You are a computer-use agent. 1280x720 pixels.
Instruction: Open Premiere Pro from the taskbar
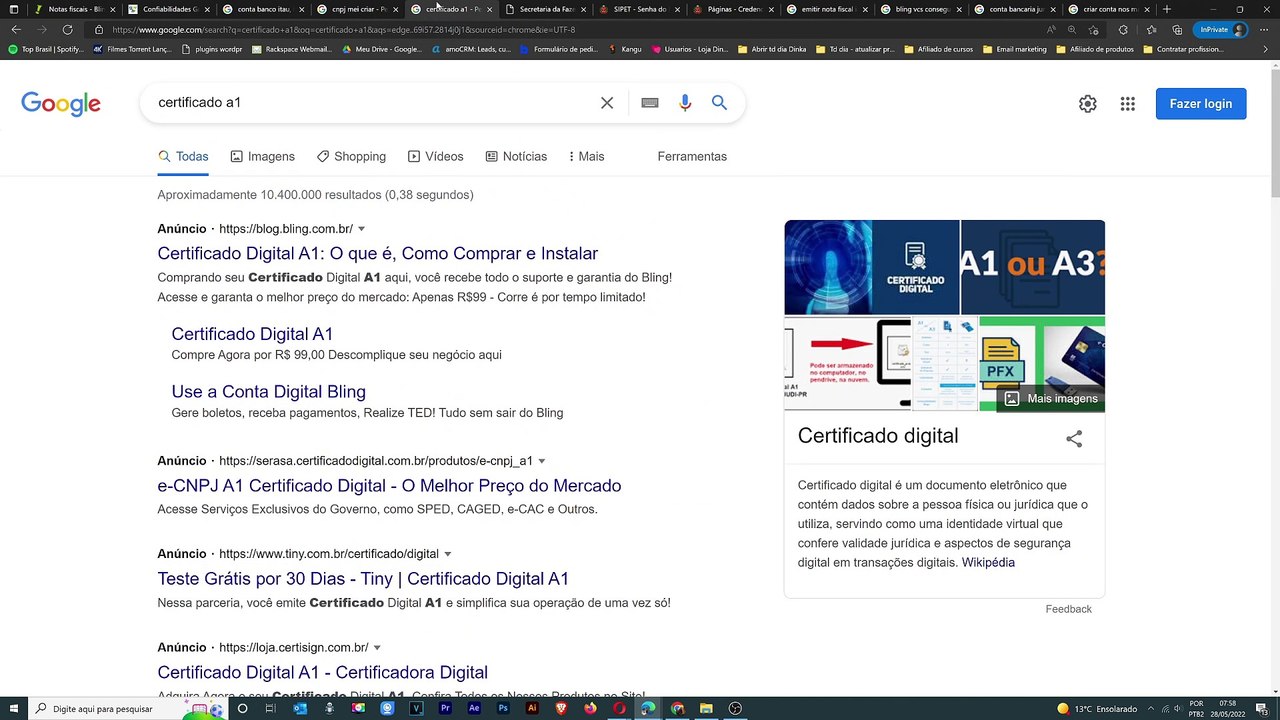pos(445,709)
